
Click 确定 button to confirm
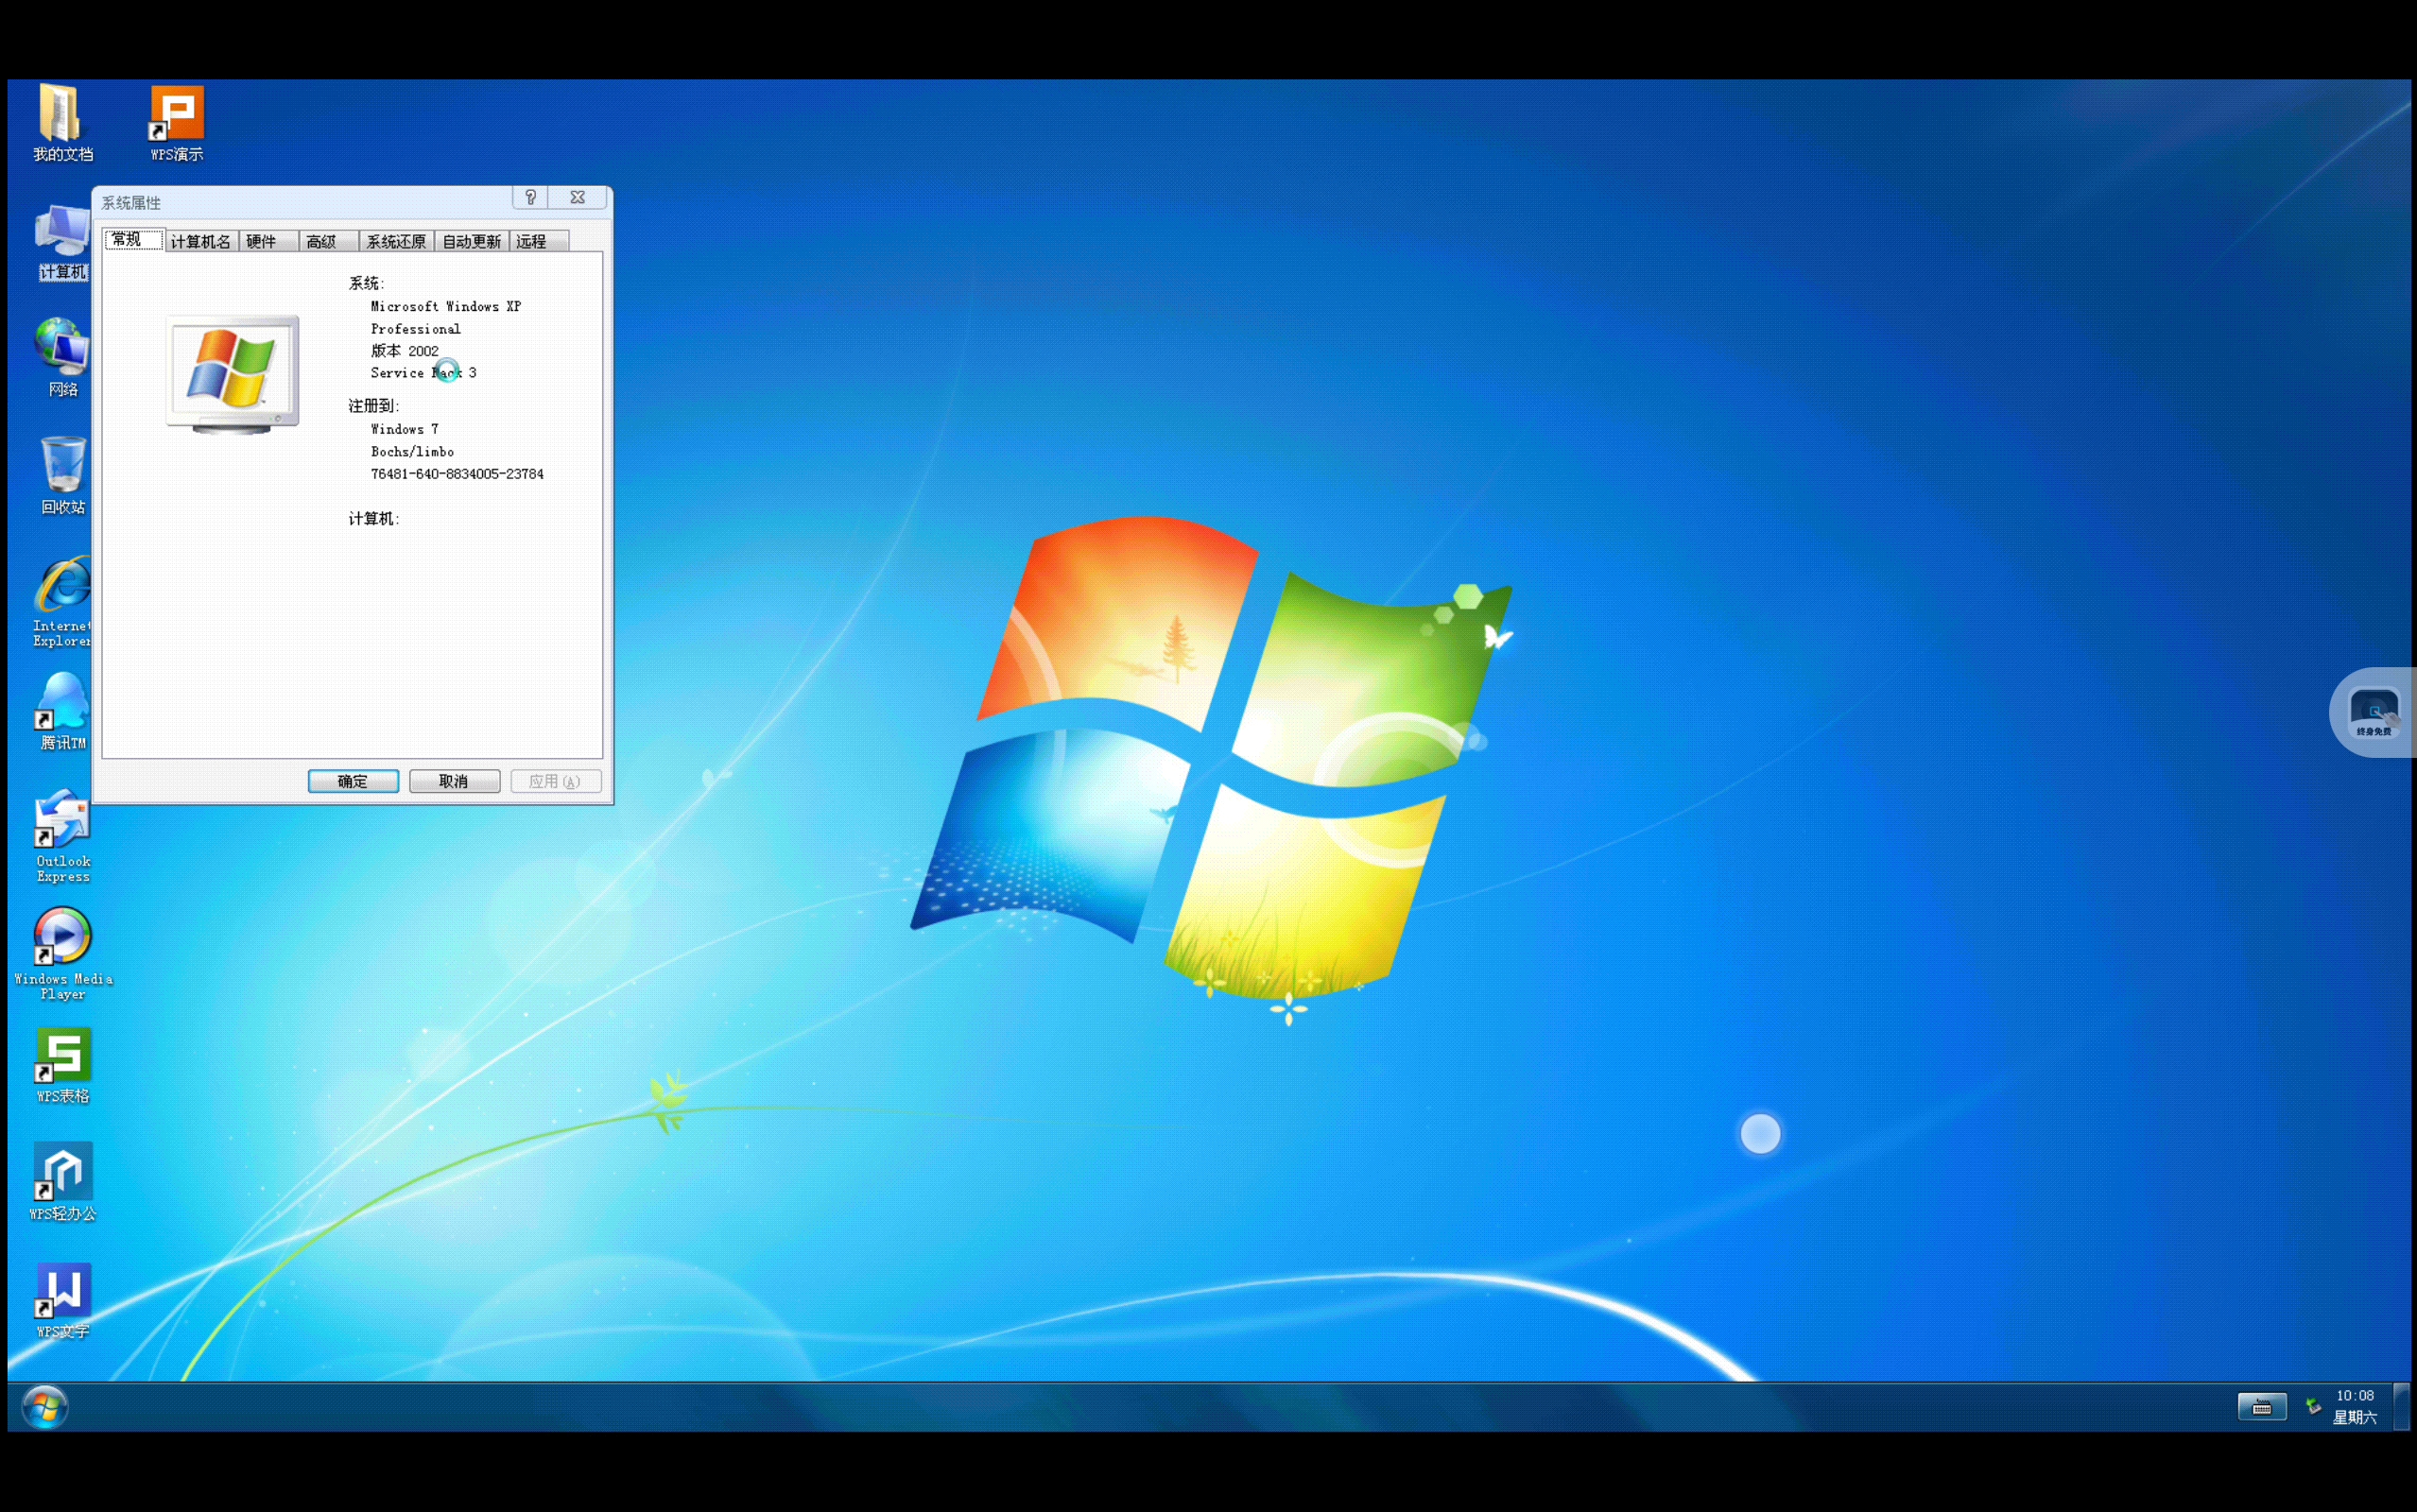coord(352,781)
